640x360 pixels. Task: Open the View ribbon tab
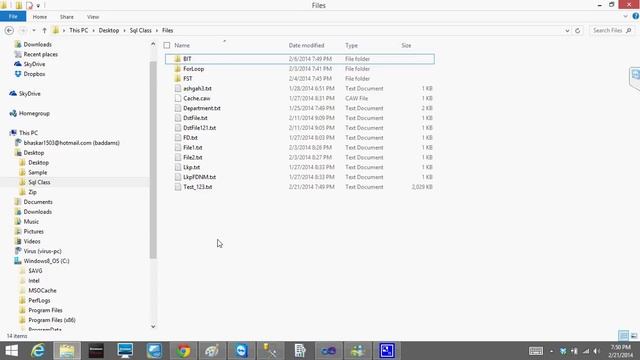point(93,17)
